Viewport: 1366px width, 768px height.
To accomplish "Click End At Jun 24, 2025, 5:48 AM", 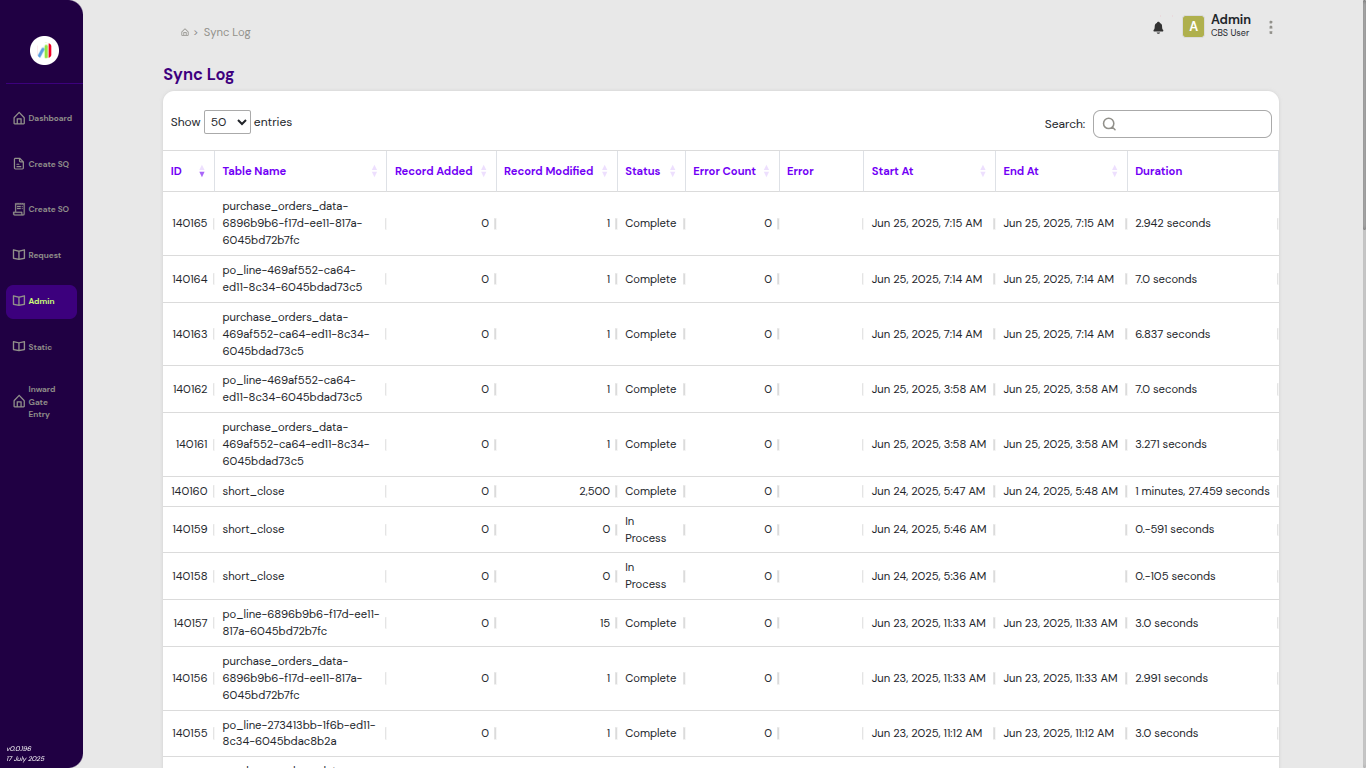I will 1061,491.
